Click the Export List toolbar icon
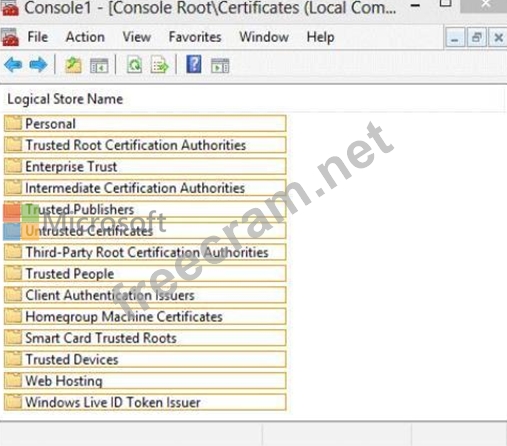507x446 pixels. click(x=160, y=65)
